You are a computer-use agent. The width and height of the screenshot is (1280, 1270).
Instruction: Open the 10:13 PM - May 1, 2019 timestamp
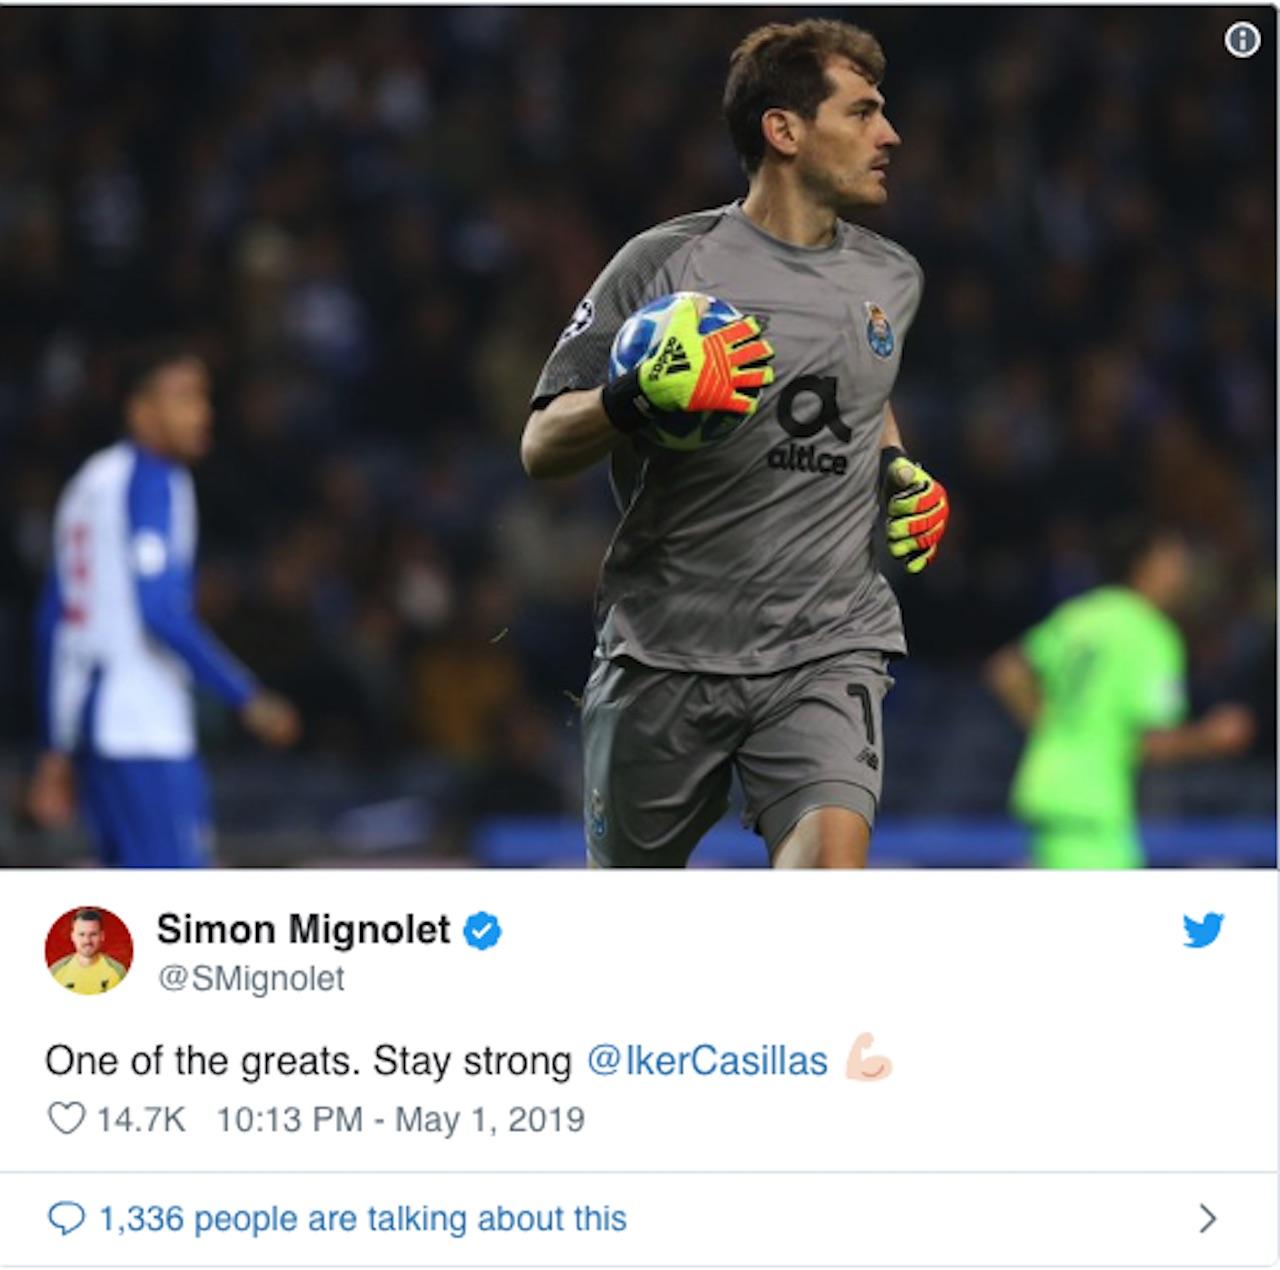[x=400, y=1119]
